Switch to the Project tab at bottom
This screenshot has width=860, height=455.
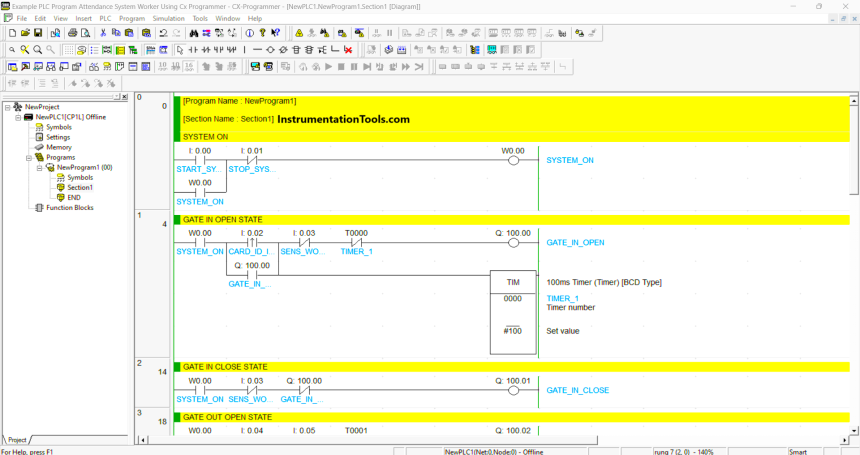[16, 440]
